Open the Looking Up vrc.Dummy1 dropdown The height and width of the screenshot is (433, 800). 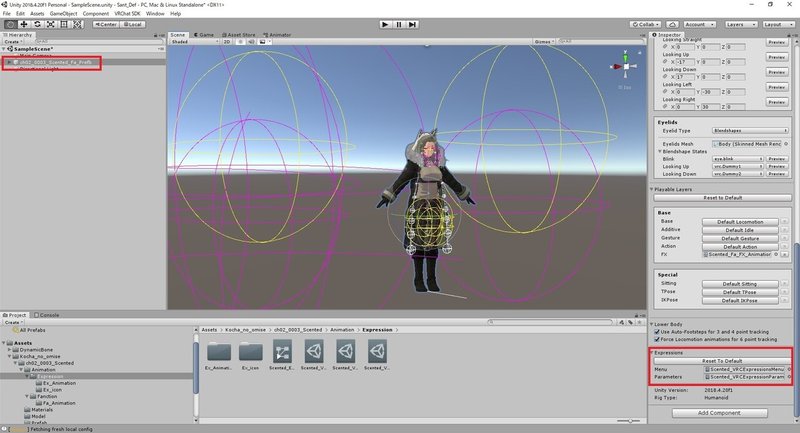click(738, 167)
